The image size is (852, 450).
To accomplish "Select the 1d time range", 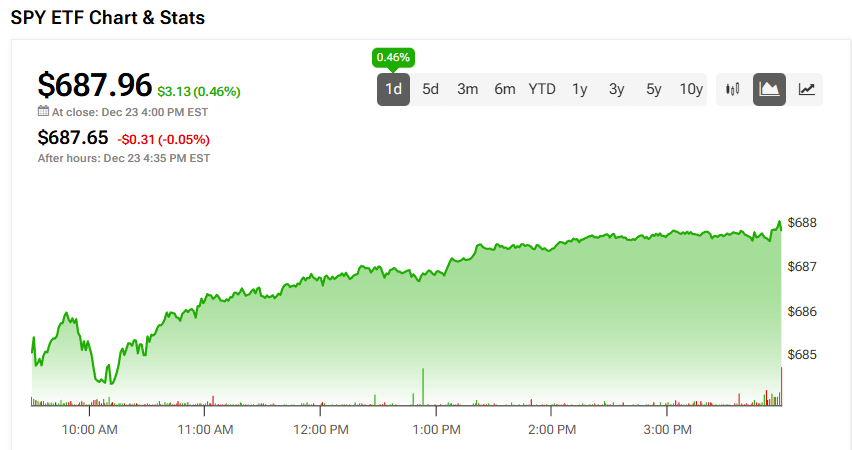I will tap(394, 89).
